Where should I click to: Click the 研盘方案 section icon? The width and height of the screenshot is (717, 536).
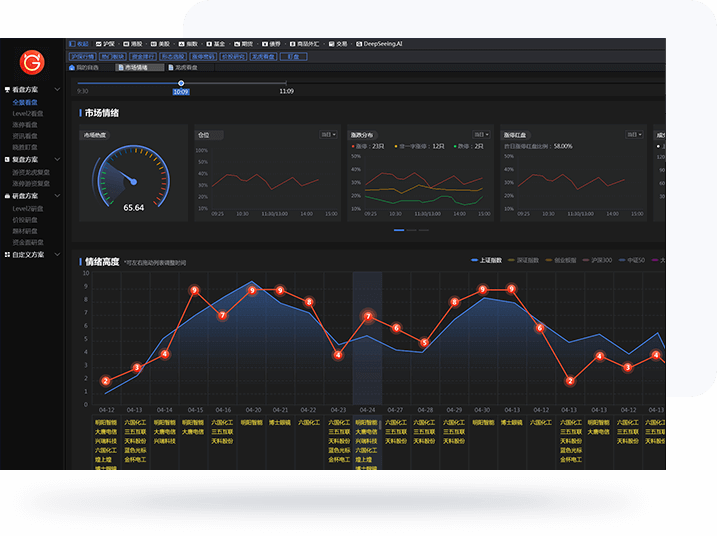click(7, 196)
